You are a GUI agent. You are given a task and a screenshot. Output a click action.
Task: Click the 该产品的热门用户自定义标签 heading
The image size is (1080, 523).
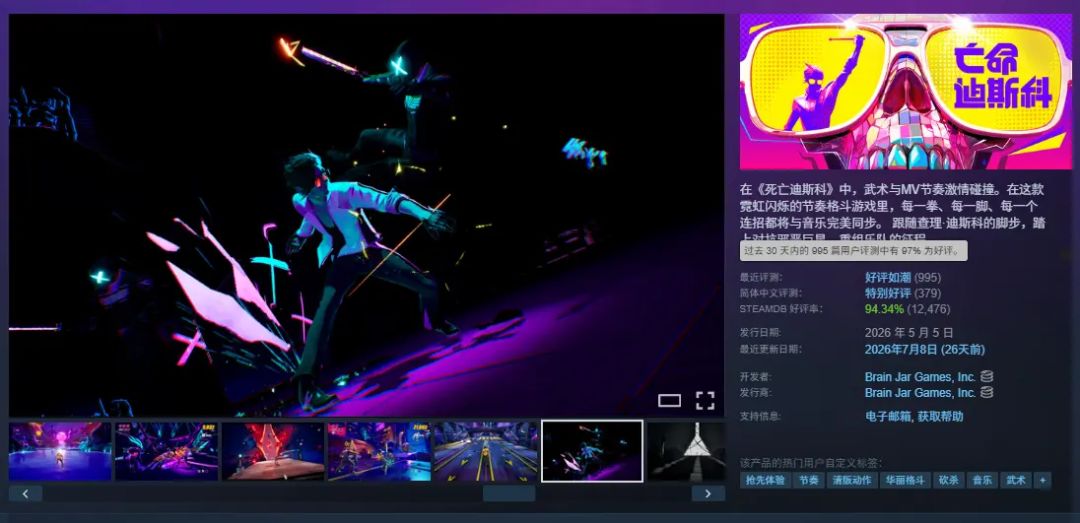tap(811, 462)
